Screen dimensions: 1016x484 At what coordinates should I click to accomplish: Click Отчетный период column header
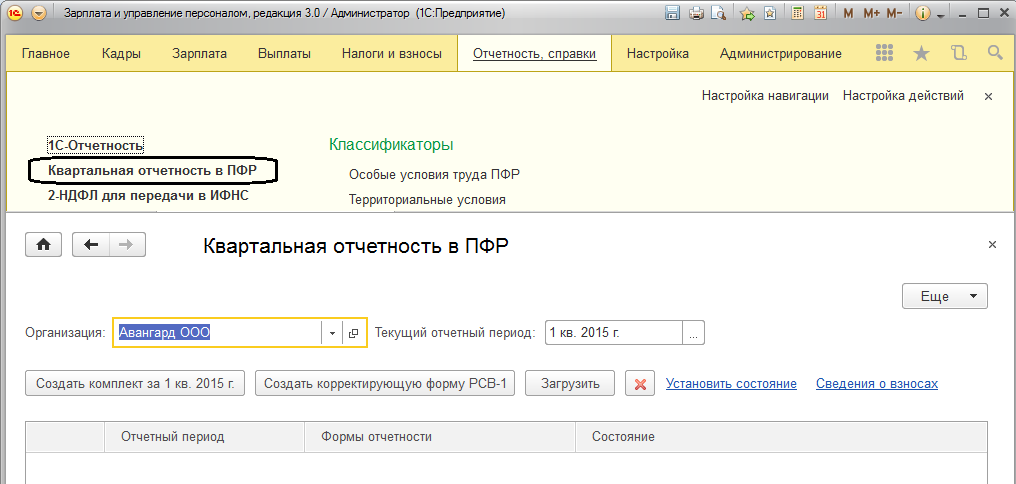click(204, 436)
